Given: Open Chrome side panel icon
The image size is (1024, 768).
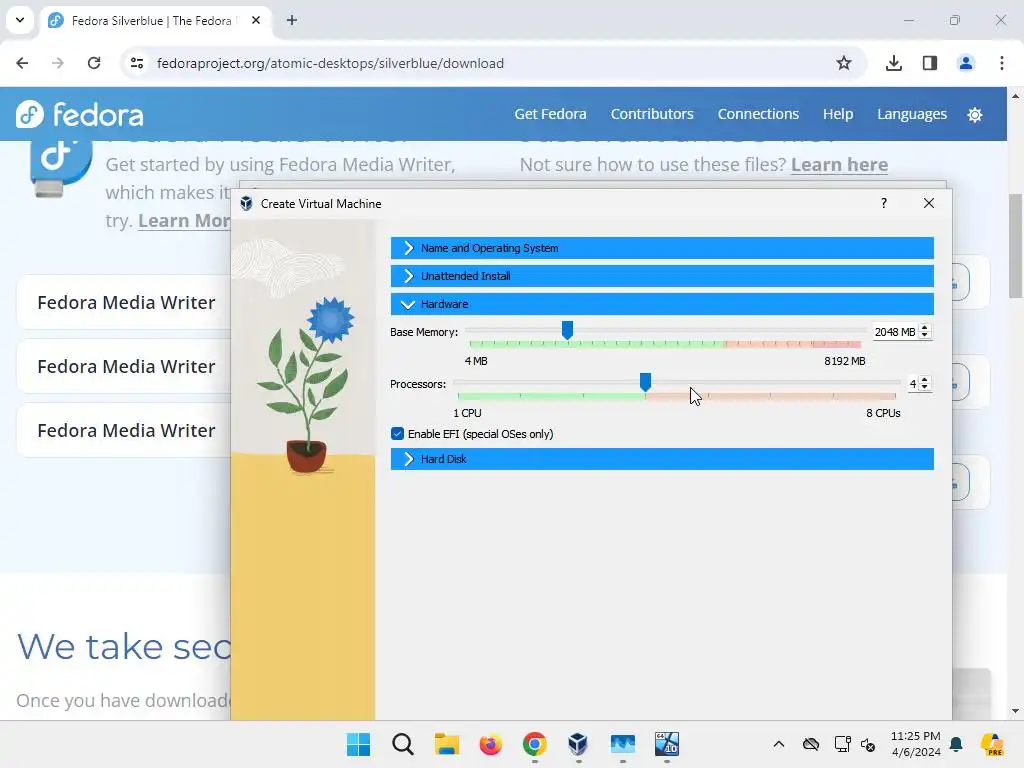Looking at the screenshot, I should click(x=929, y=63).
